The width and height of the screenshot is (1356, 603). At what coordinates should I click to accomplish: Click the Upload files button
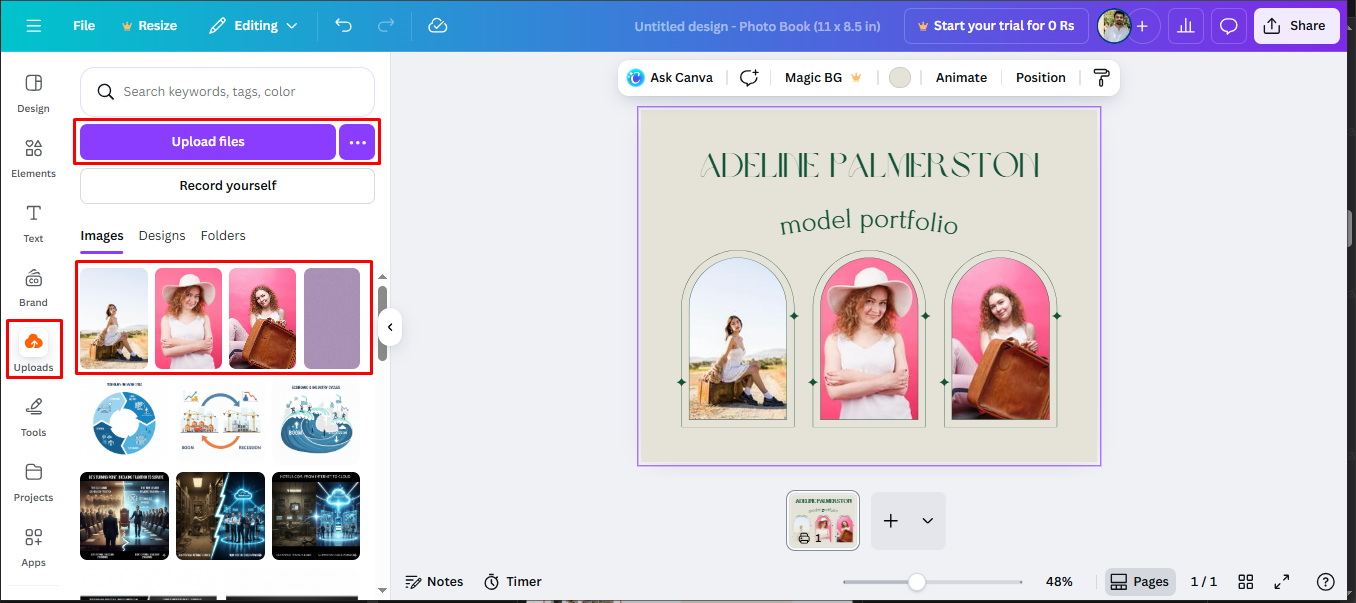click(x=207, y=142)
